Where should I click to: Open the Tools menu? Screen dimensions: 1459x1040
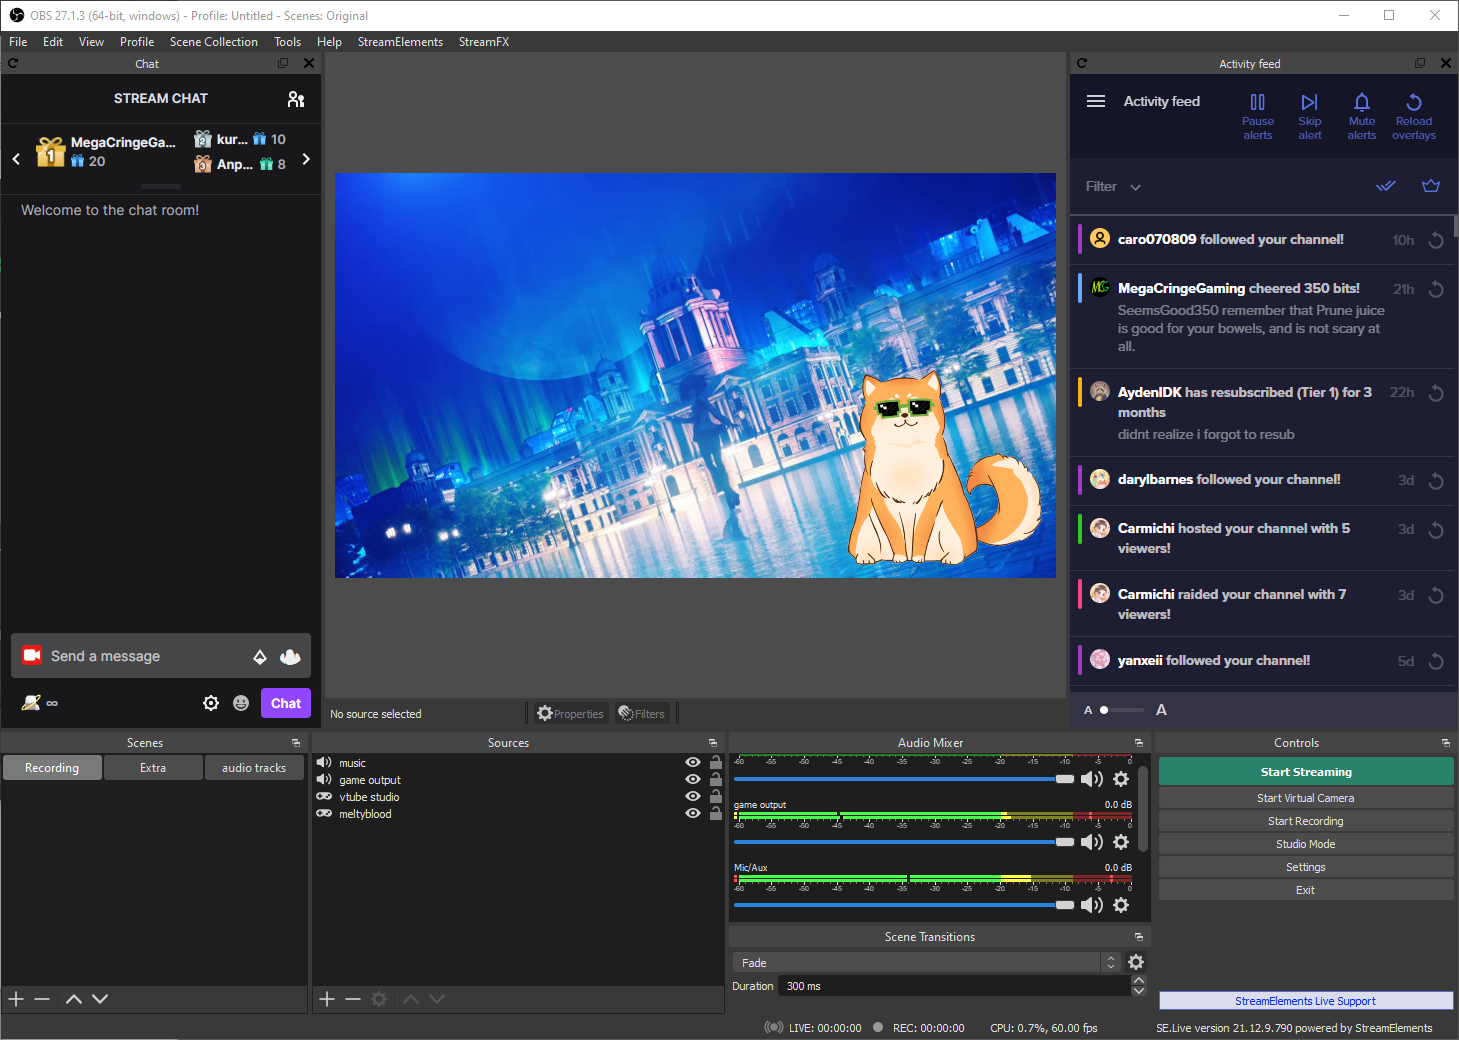[x=288, y=42]
